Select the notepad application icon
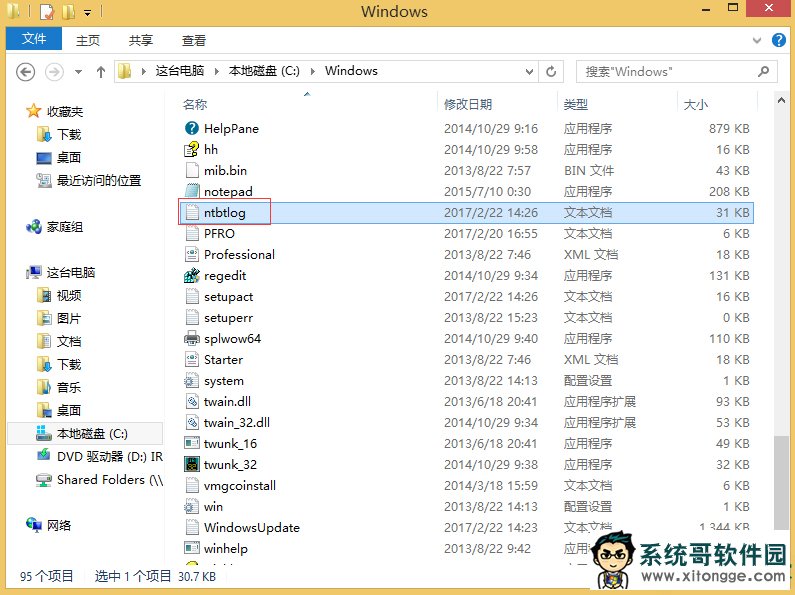Viewport: 795px width, 595px height. point(192,191)
